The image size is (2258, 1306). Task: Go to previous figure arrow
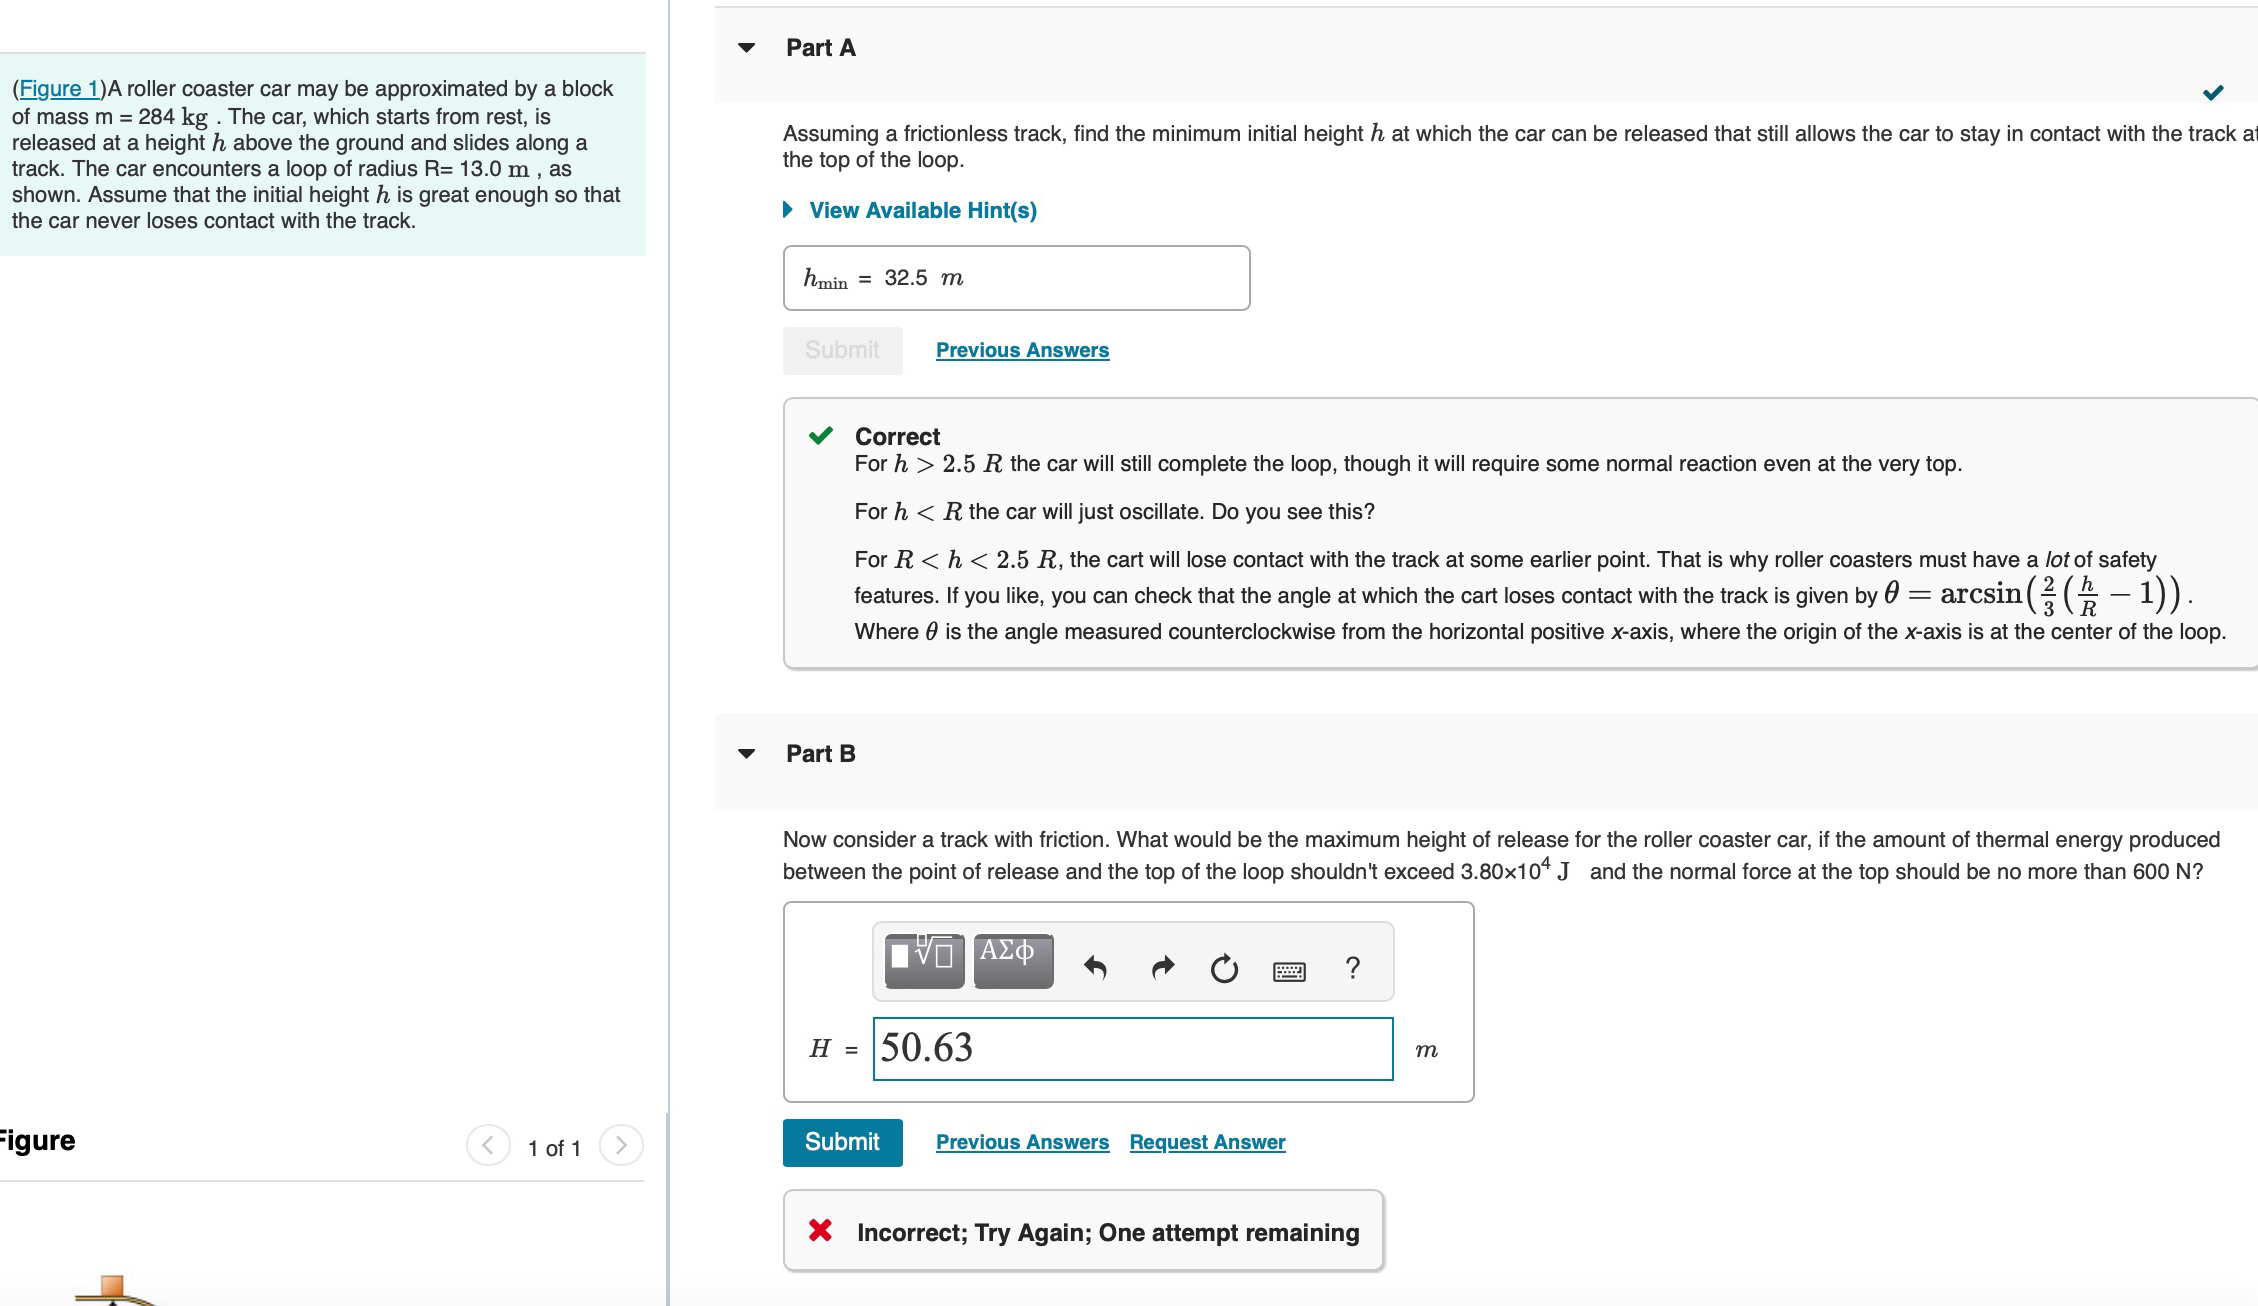[x=488, y=1145]
